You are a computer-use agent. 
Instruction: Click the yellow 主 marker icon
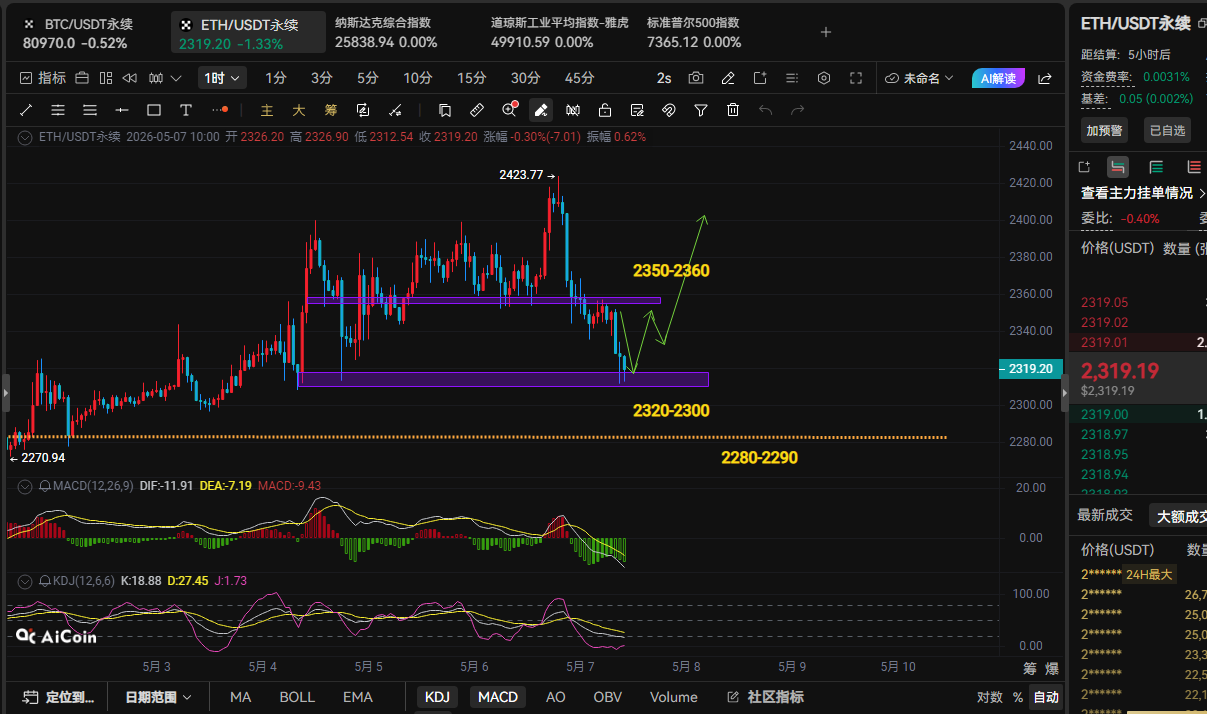click(267, 110)
